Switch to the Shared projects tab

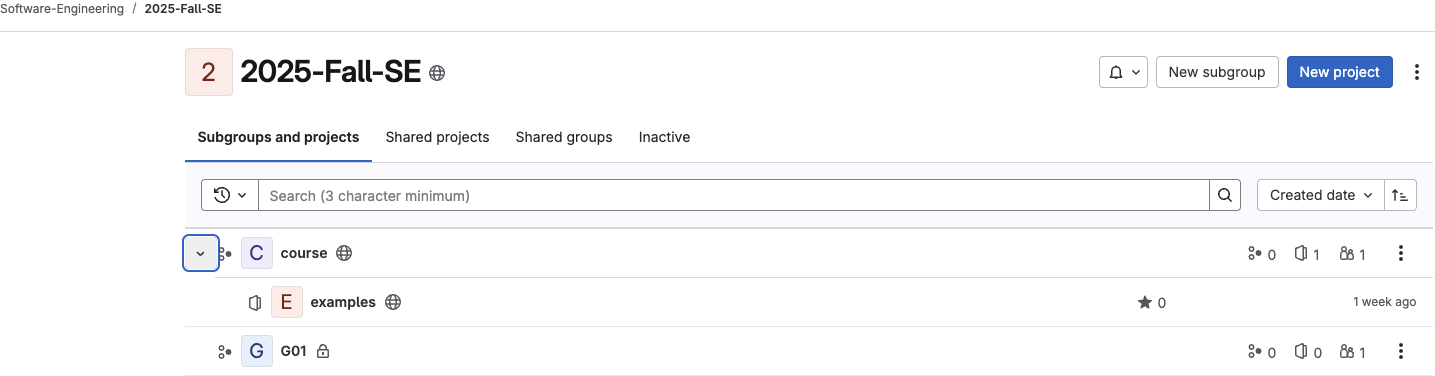[437, 137]
